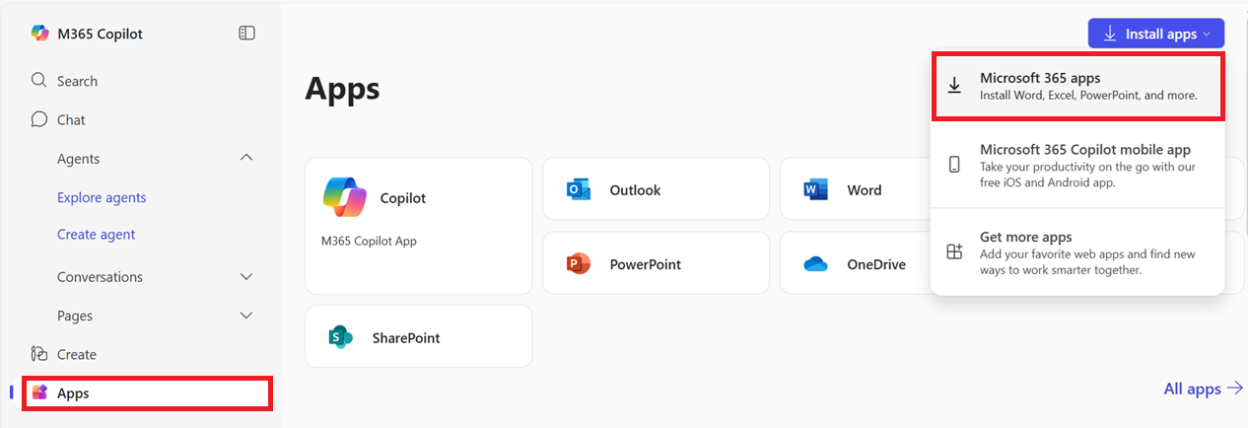The width and height of the screenshot is (1248, 428).
Task: Open the Explore agents link
Action: pyautogui.click(x=102, y=197)
